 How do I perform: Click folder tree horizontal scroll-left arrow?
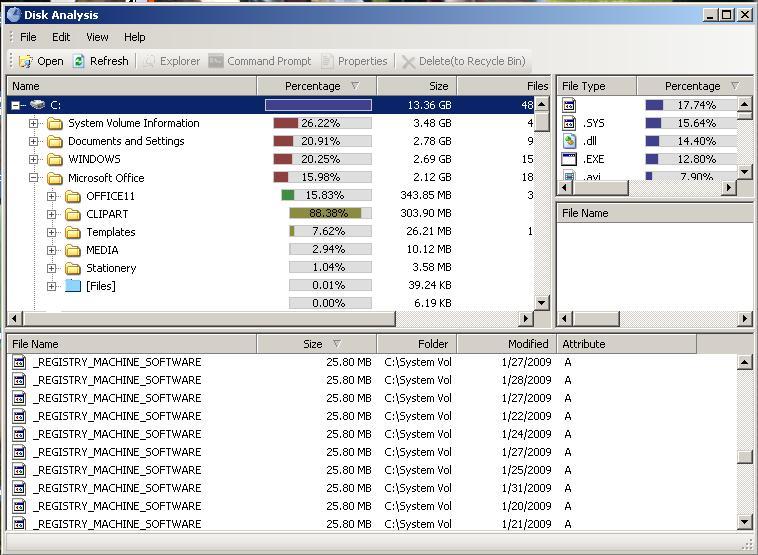tap(14, 319)
